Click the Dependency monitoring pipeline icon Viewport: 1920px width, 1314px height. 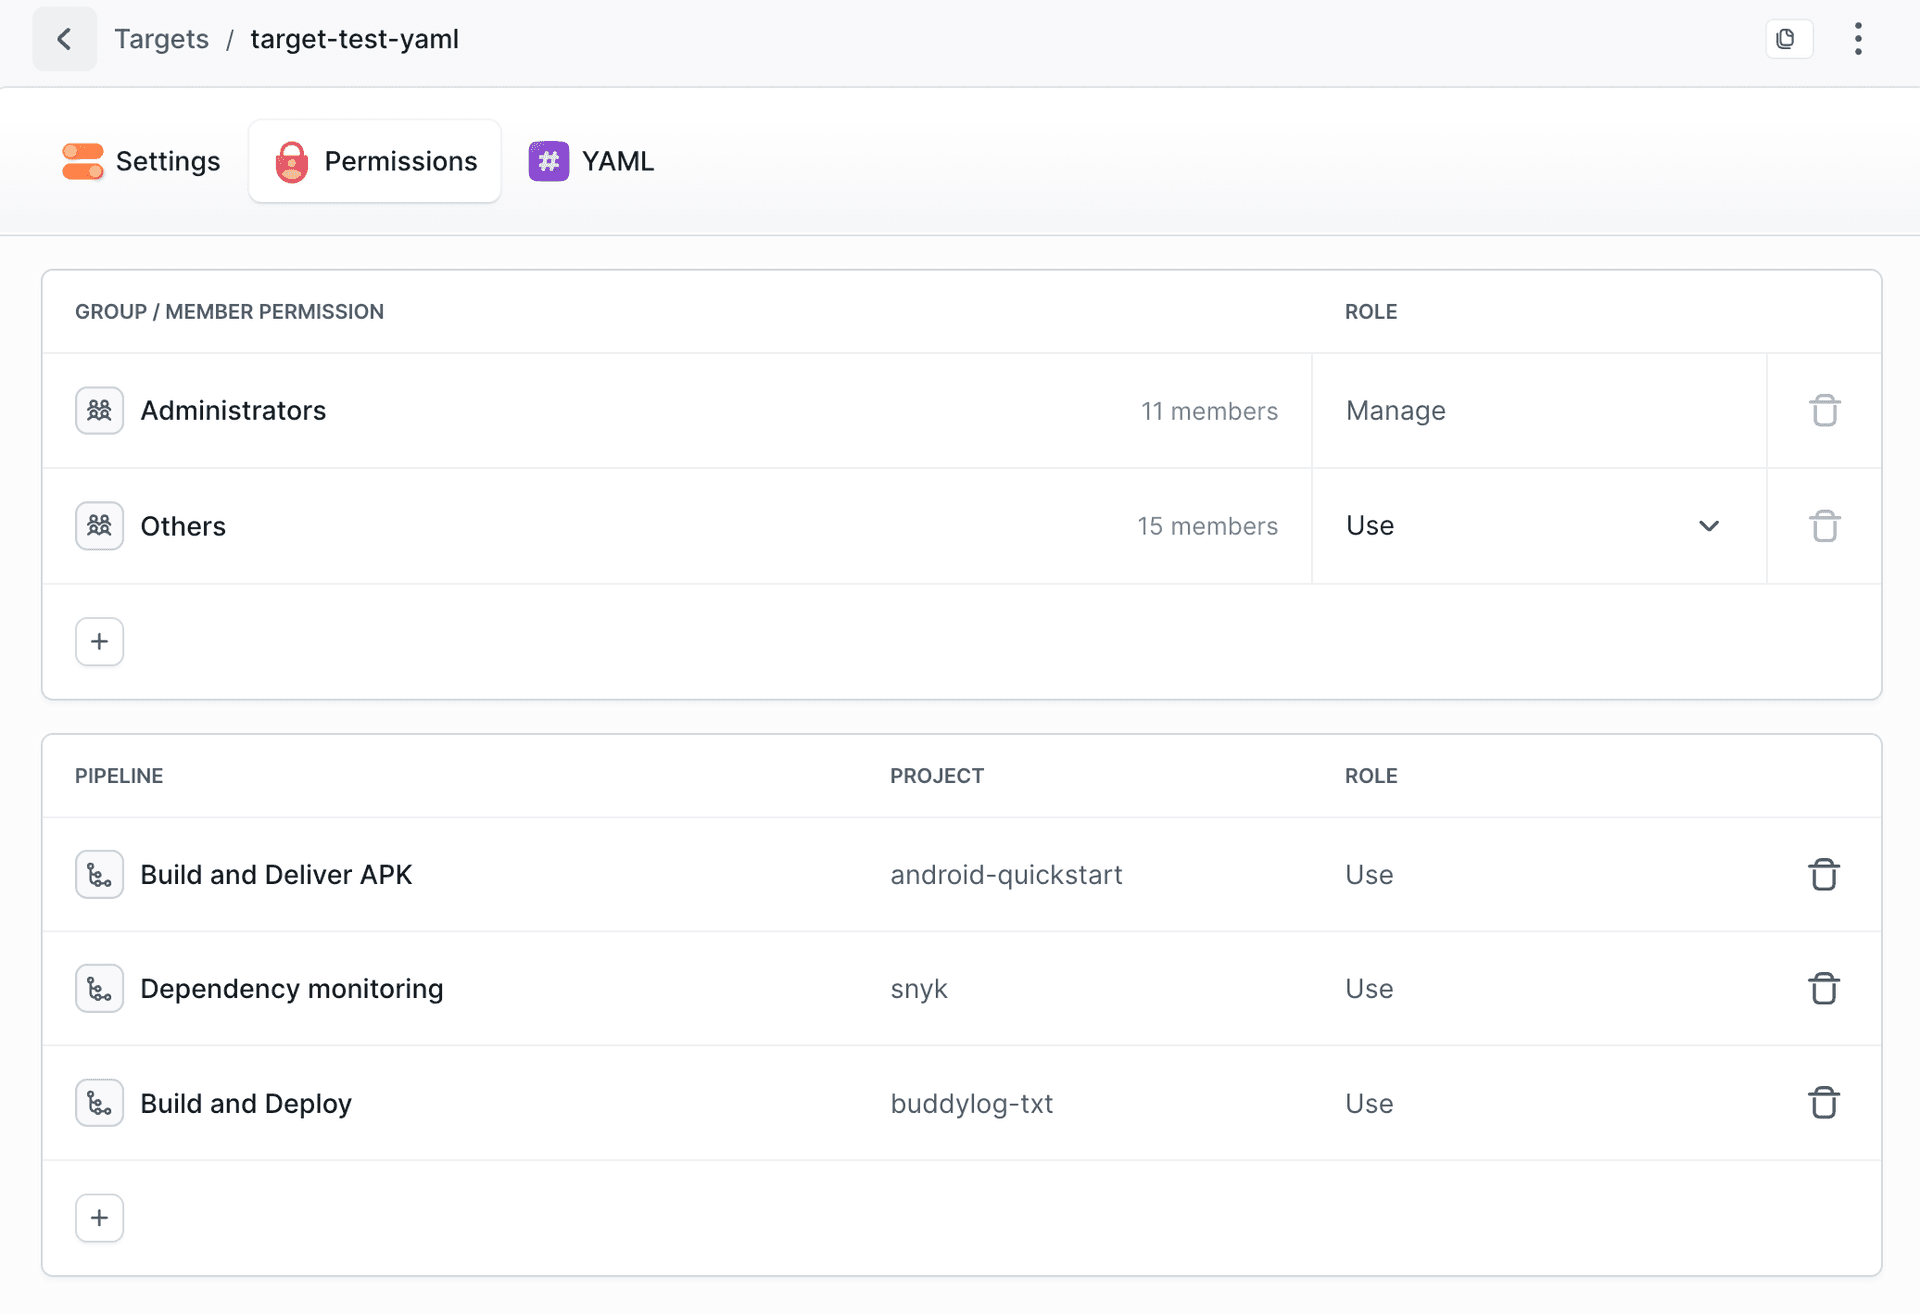point(99,988)
